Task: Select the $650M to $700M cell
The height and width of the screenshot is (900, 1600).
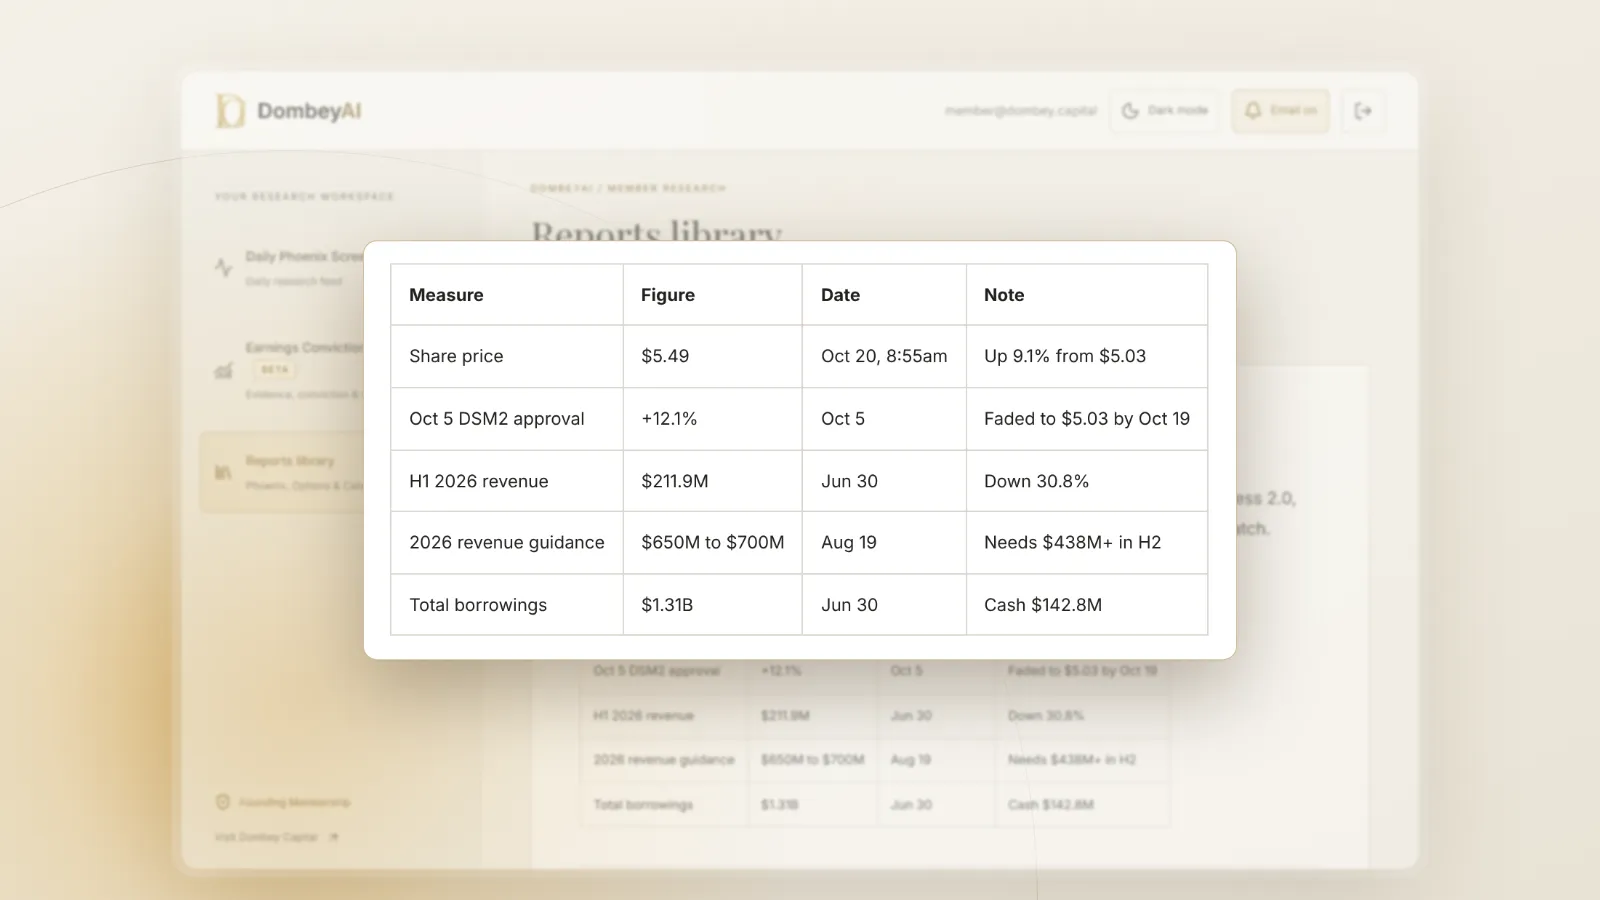Action: point(713,542)
